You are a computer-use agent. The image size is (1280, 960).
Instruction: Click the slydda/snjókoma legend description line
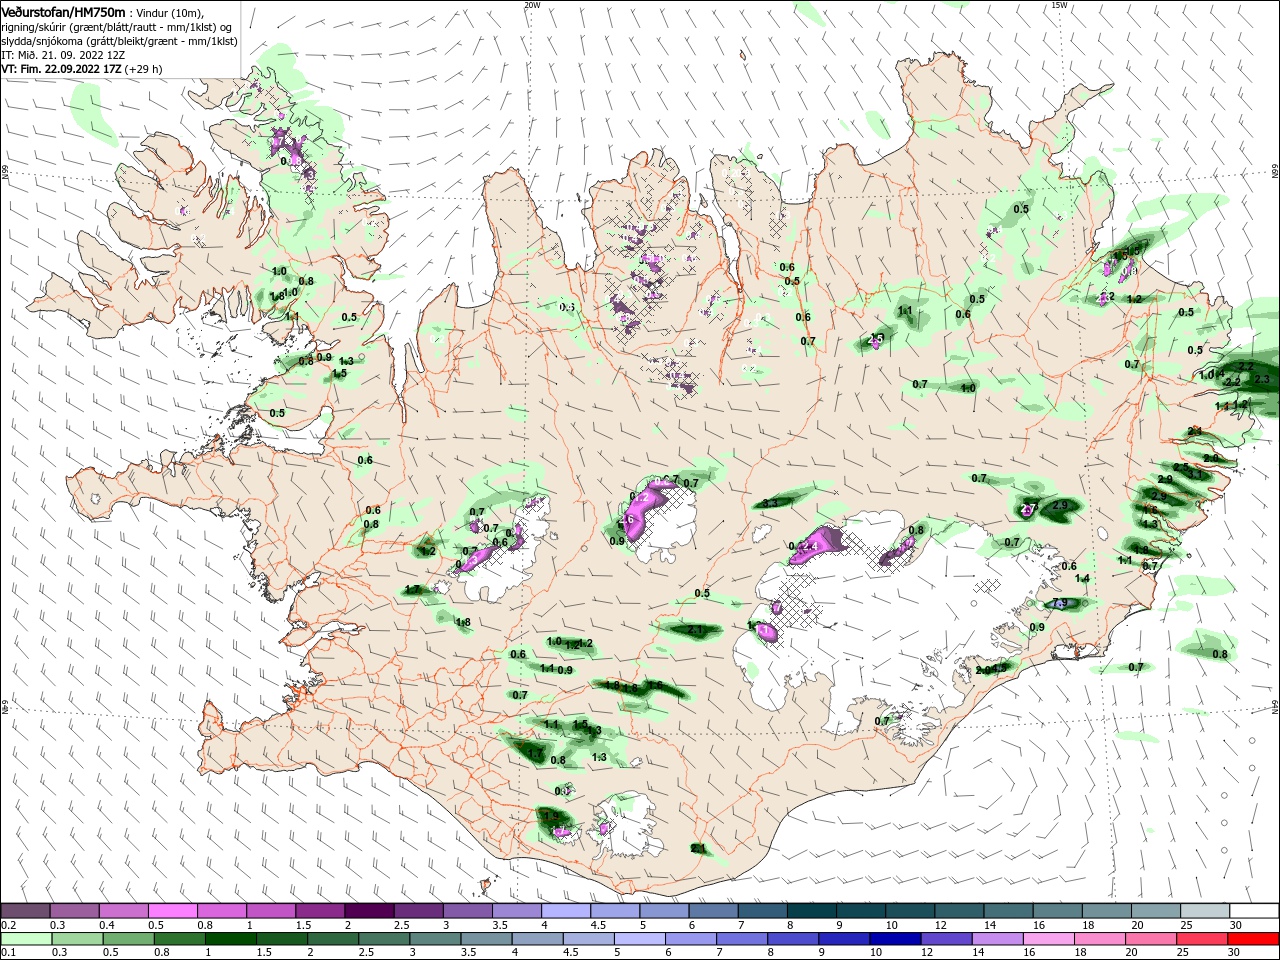(x=120, y=41)
